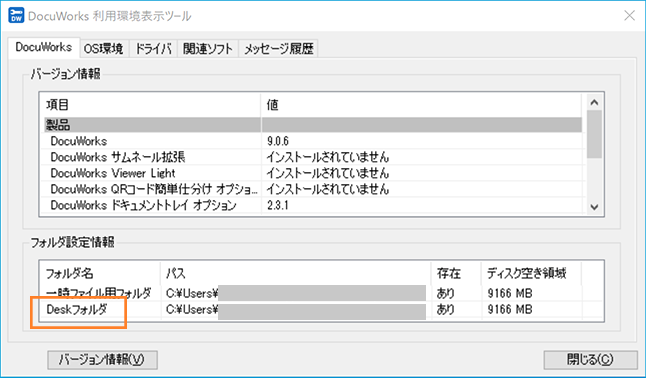Select the DocuWorks Viewer Light row
This screenshot has height=378, width=646.
point(312,173)
